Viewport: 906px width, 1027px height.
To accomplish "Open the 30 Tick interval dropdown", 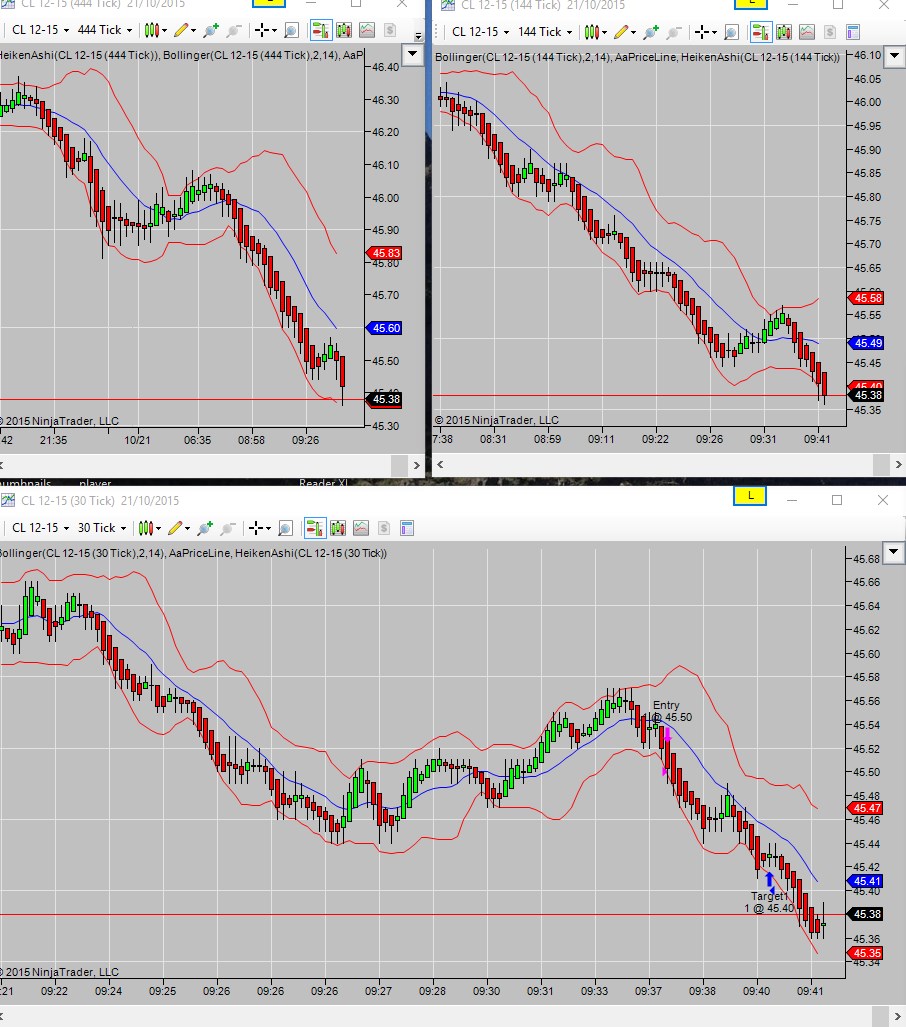I will click(102, 528).
